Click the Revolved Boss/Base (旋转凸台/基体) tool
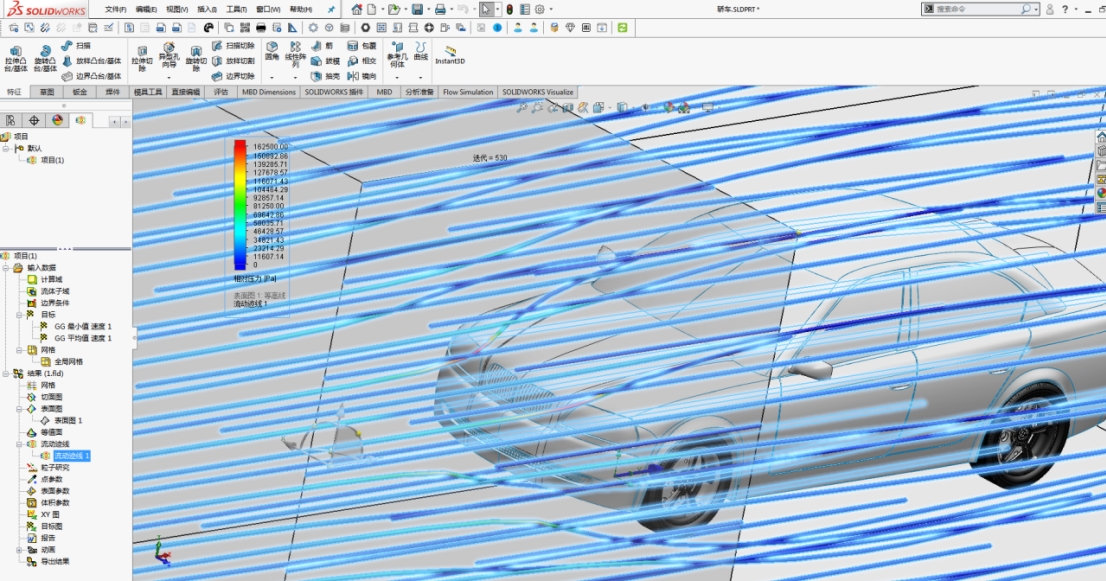 [44, 59]
